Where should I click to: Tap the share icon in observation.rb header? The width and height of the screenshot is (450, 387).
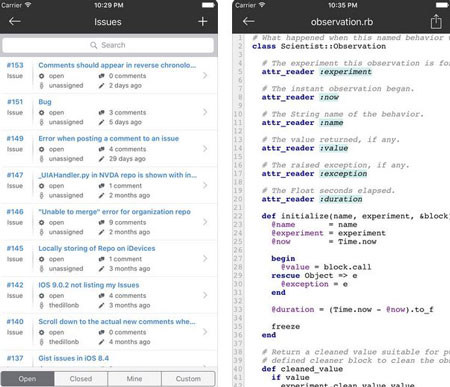(x=436, y=22)
